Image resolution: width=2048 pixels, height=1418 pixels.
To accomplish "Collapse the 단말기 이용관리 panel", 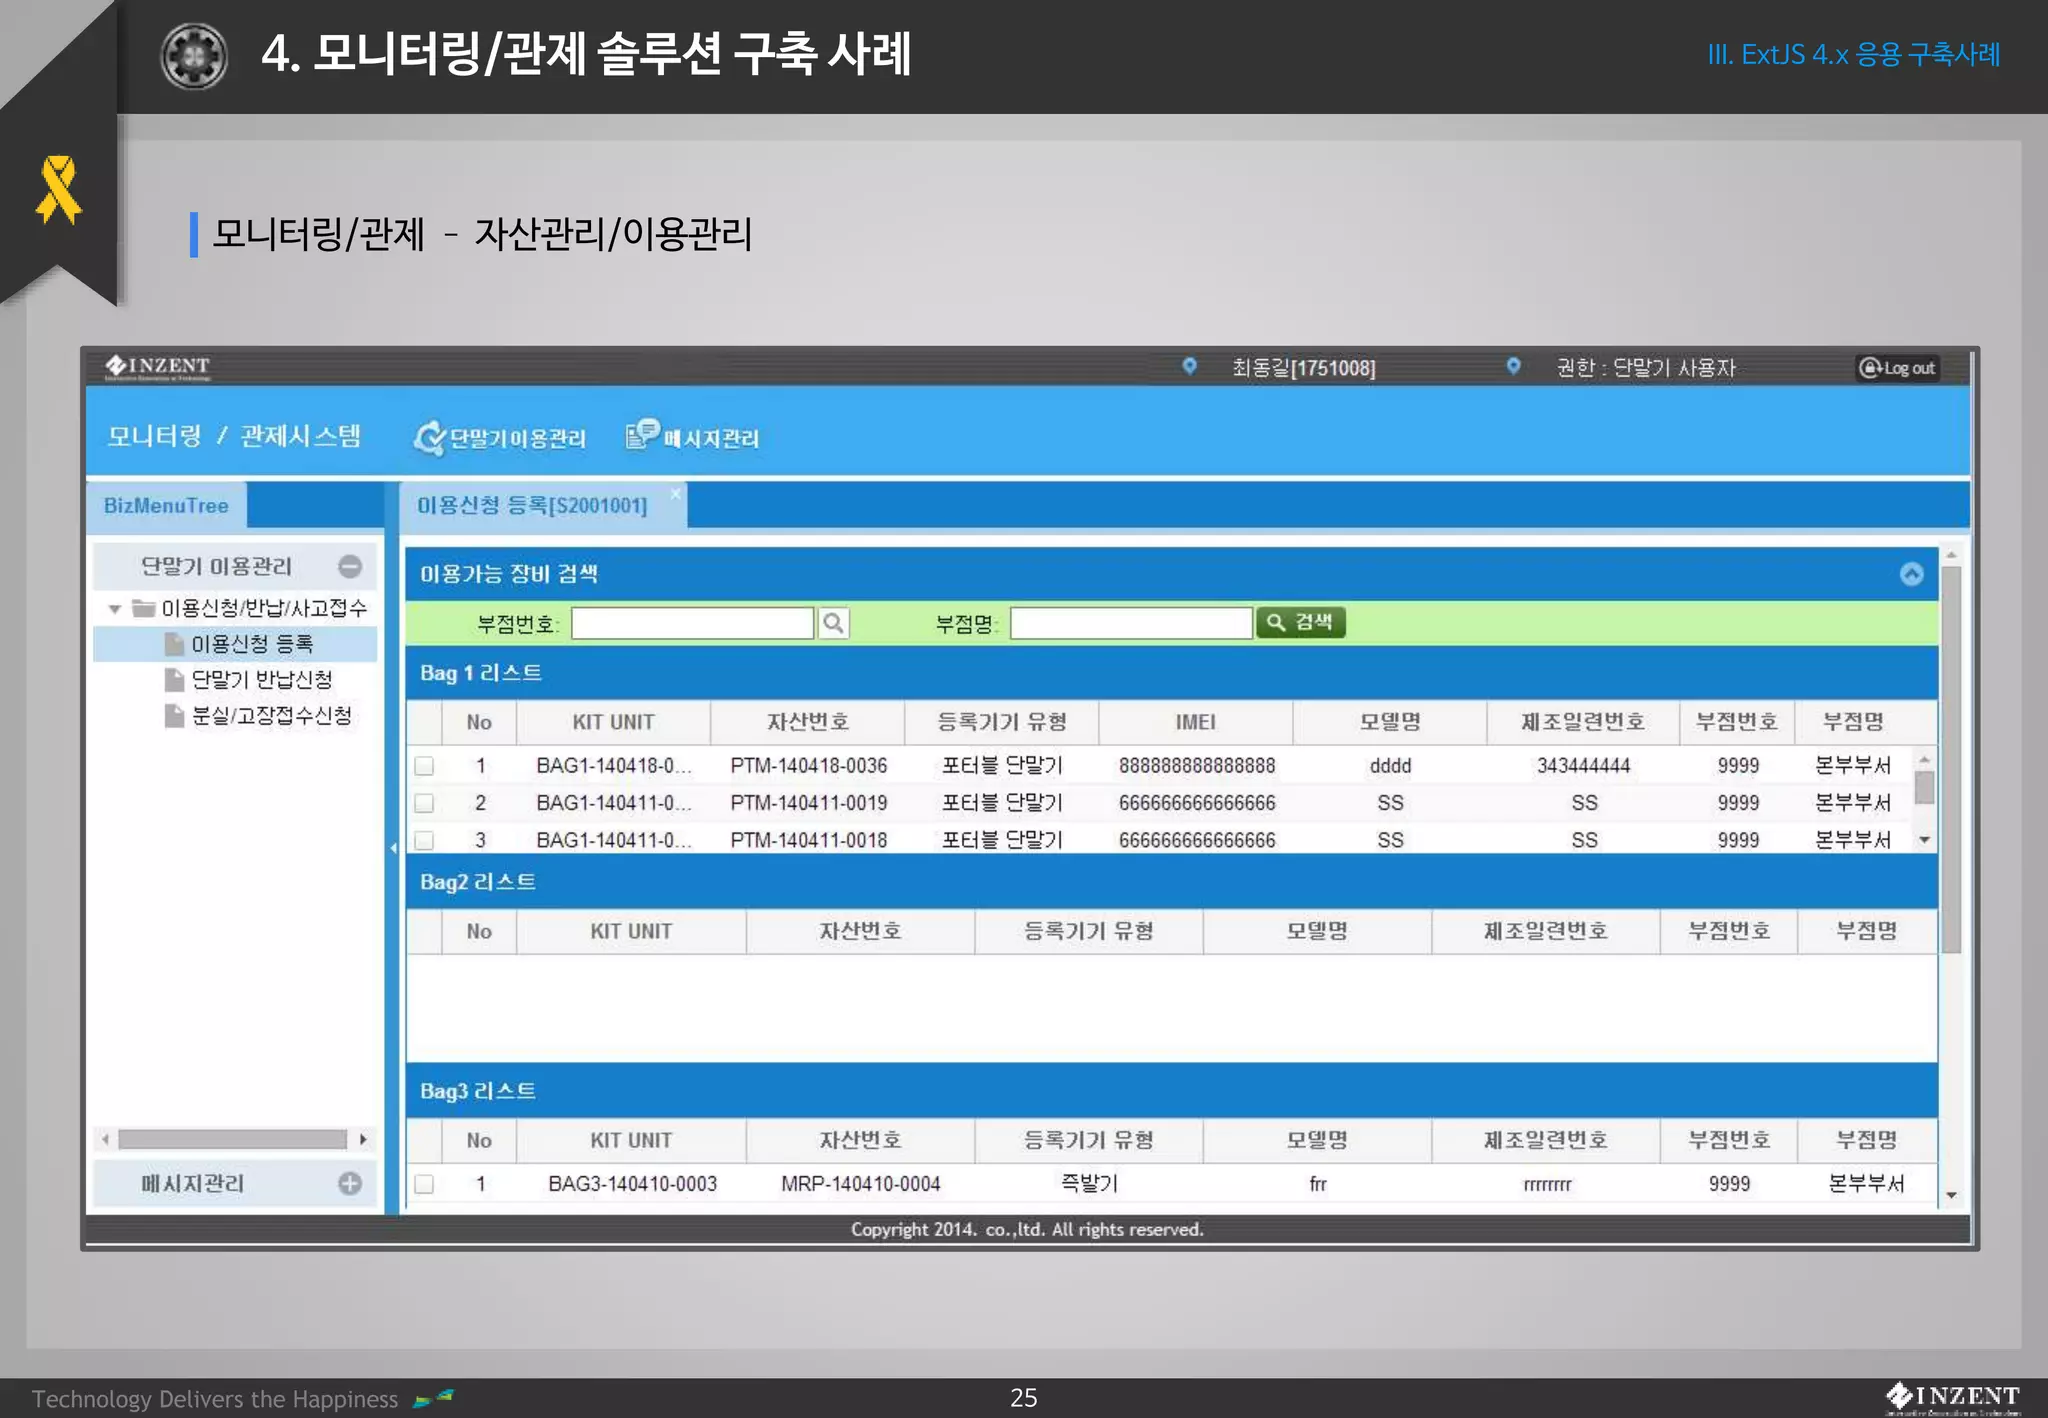I will pos(350,566).
